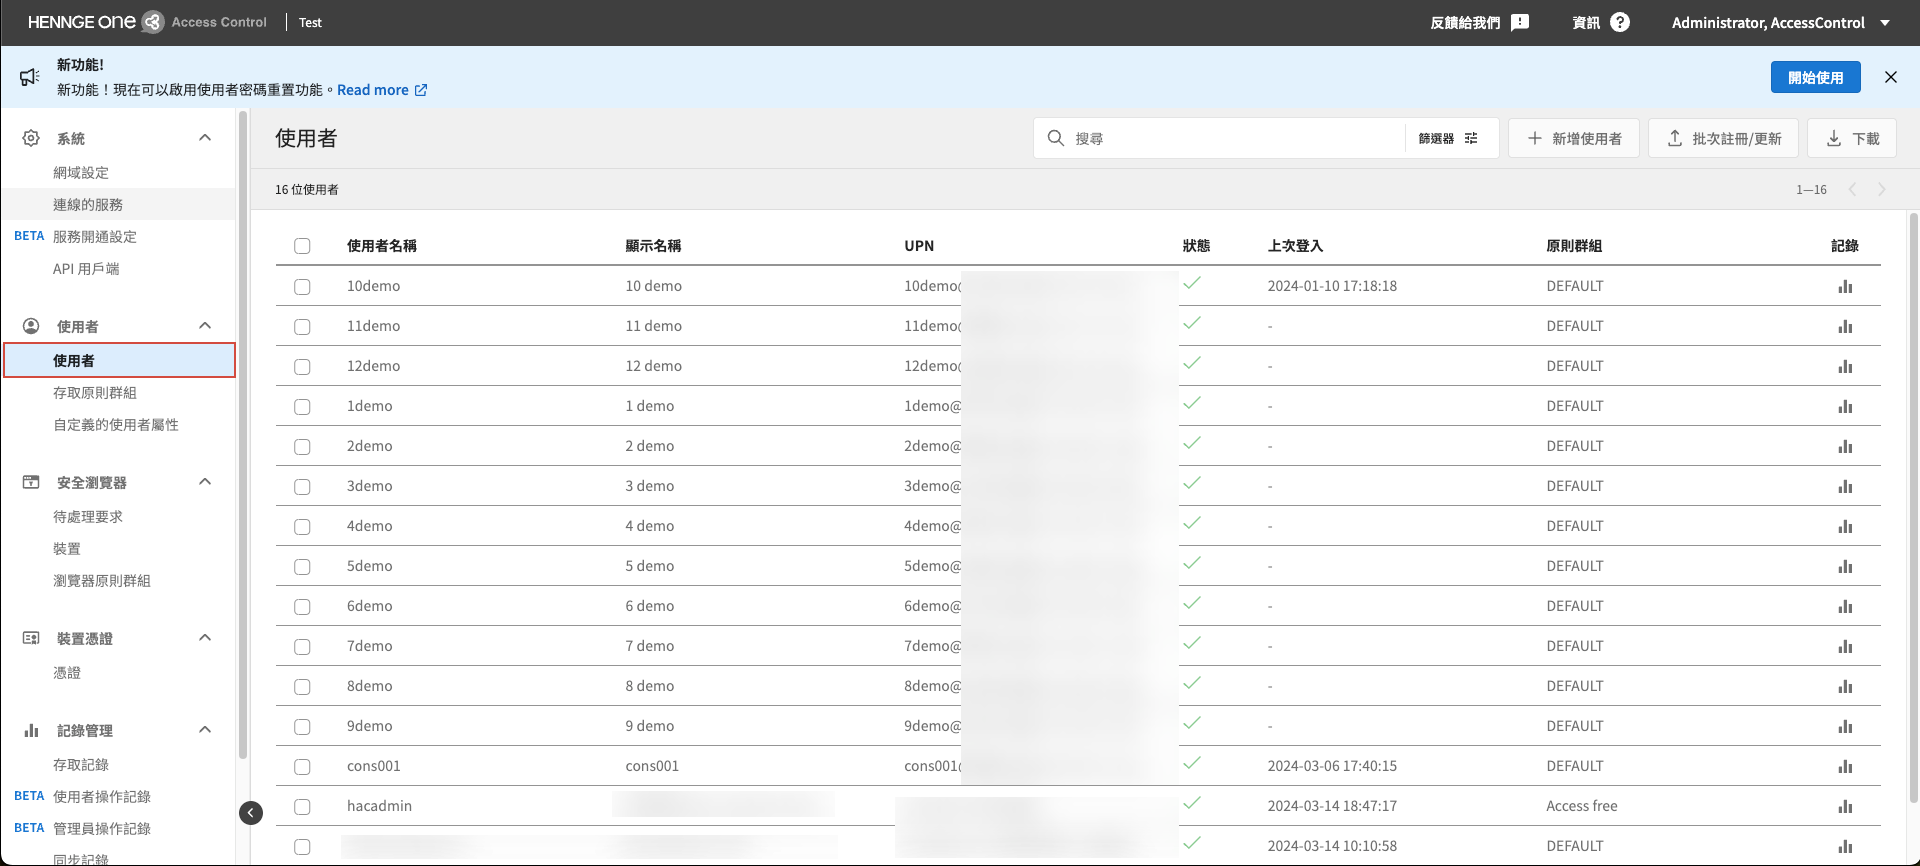Open 存取記錄 in the sidebar
The height and width of the screenshot is (866, 1920).
point(81,765)
